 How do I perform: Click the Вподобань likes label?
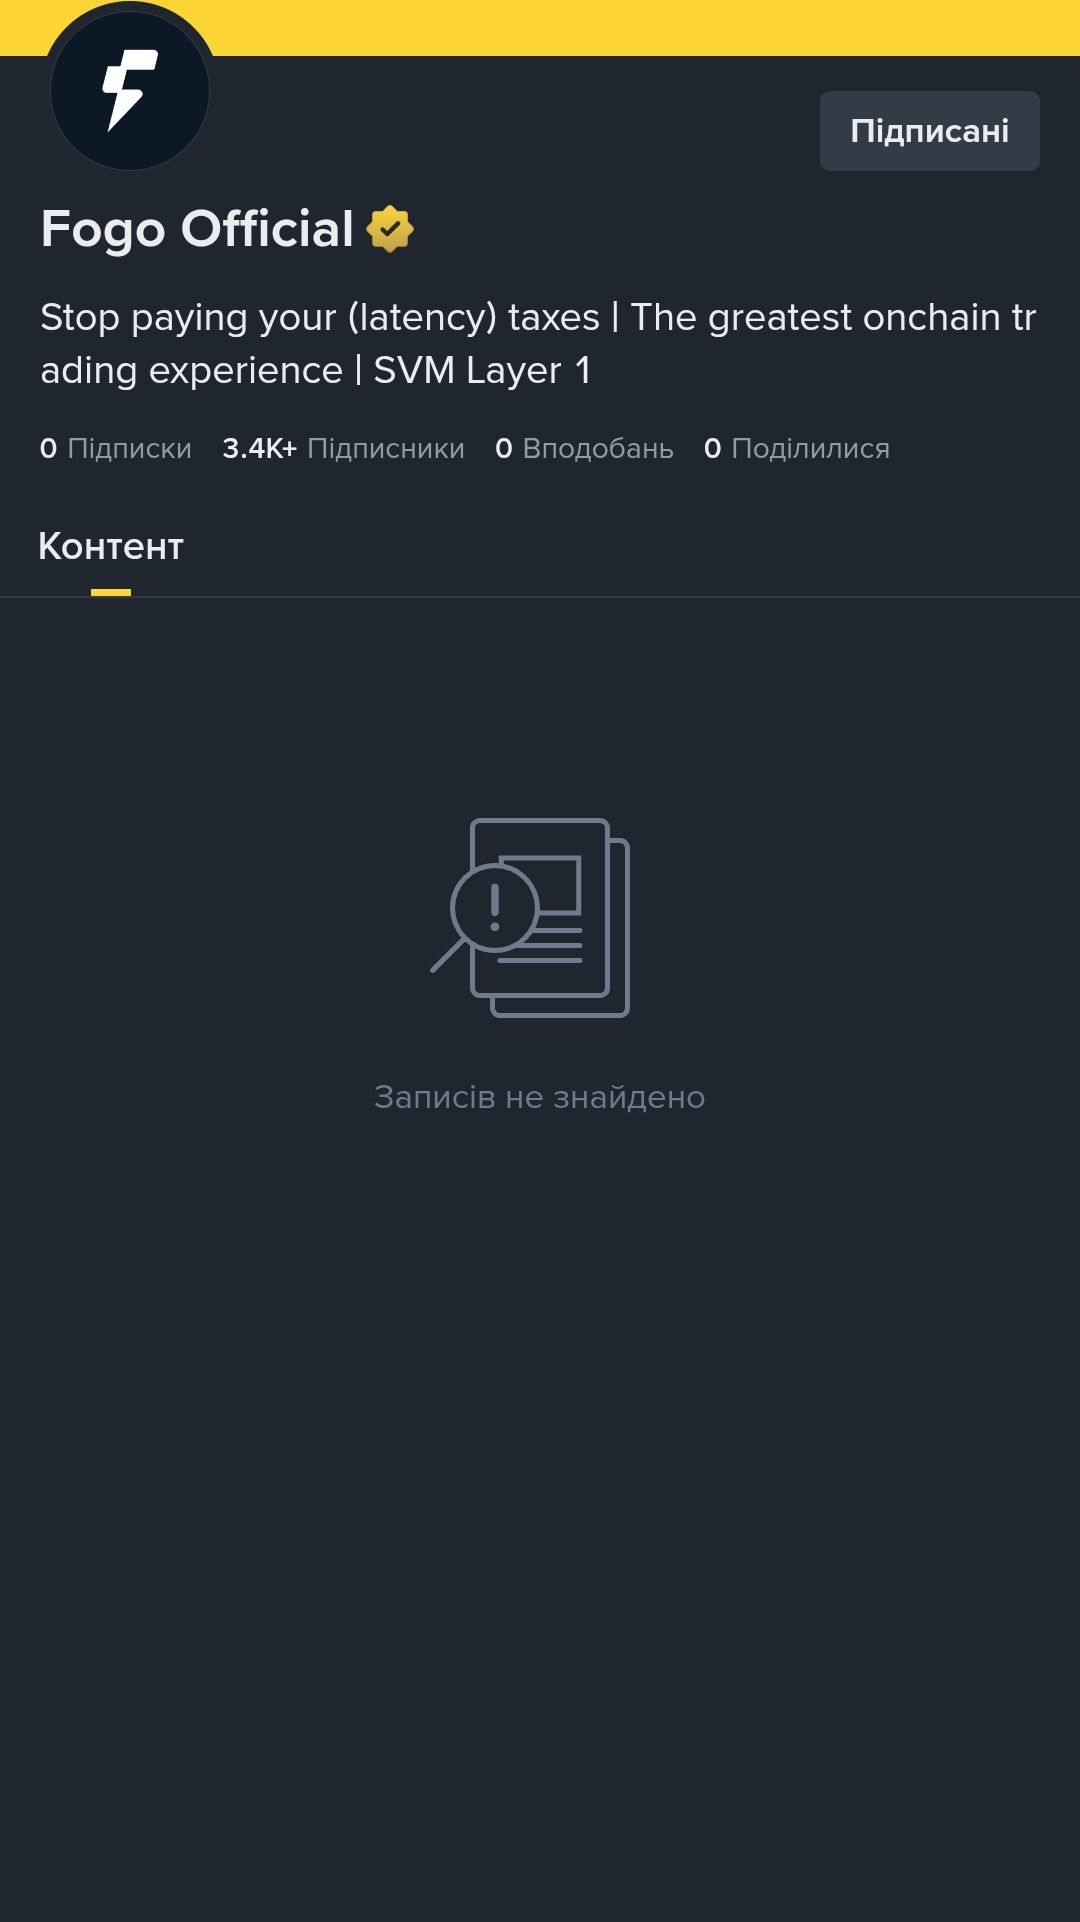coord(598,448)
